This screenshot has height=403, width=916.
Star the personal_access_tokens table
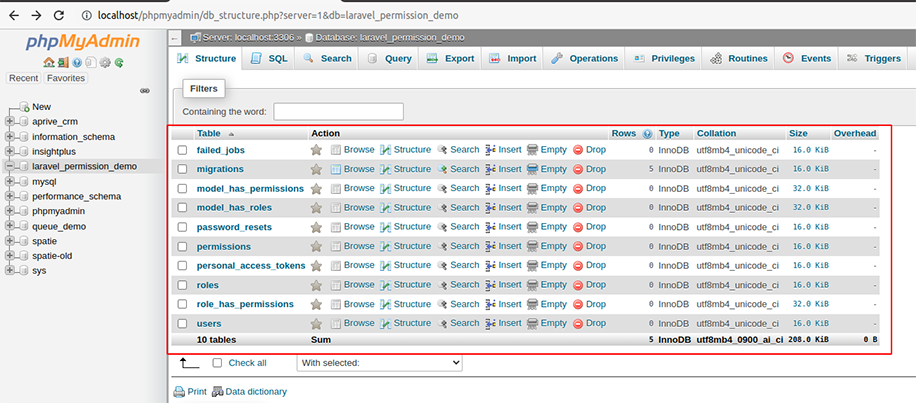pyautogui.click(x=316, y=266)
